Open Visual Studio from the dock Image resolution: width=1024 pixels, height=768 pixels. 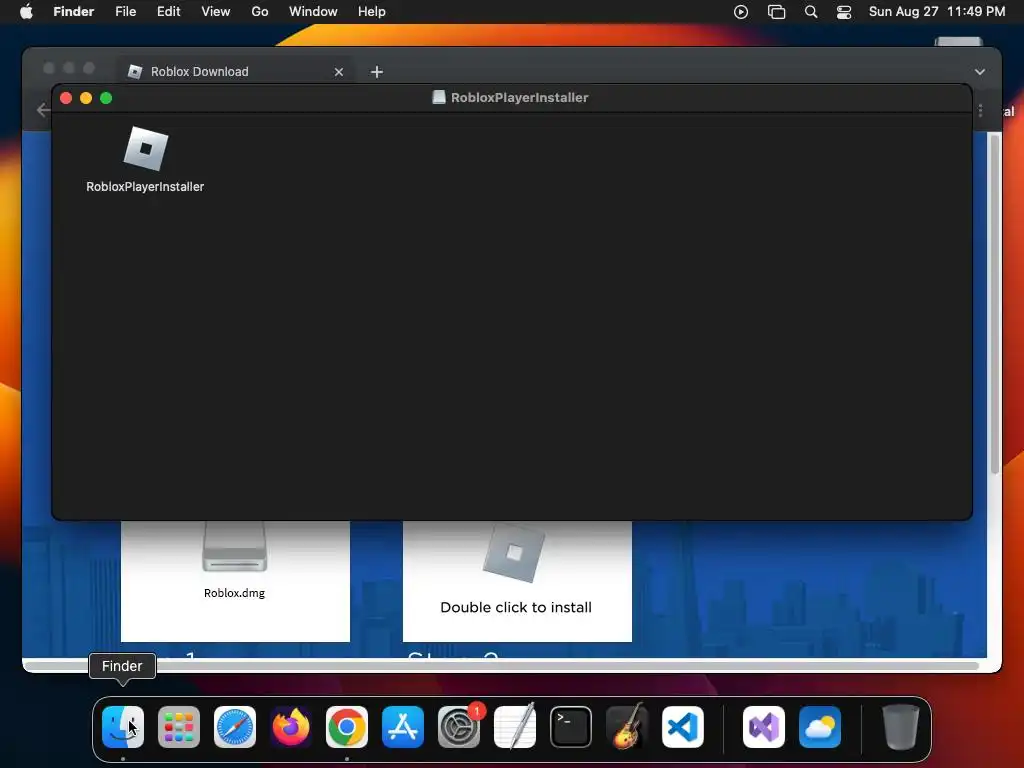764,727
